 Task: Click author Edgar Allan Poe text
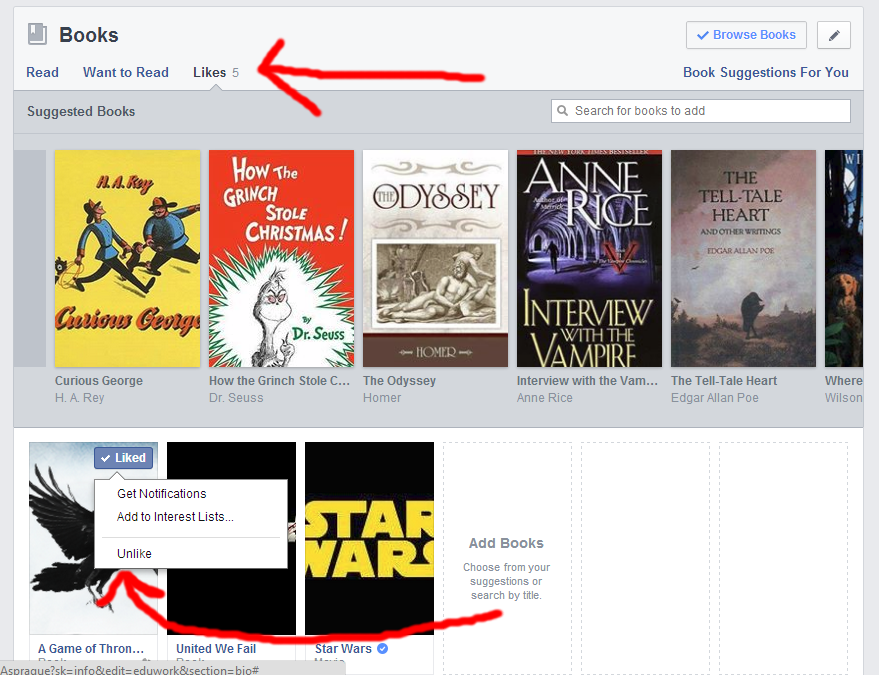pyautogui.click(x=715, y=397)
